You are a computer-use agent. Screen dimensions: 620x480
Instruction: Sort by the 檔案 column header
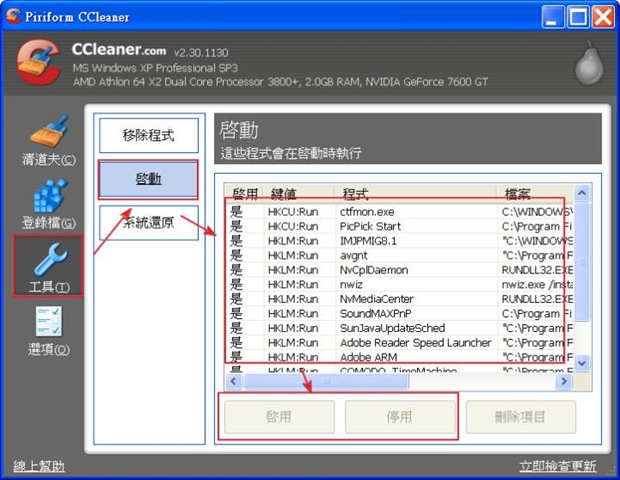click(x=535, y=194)
